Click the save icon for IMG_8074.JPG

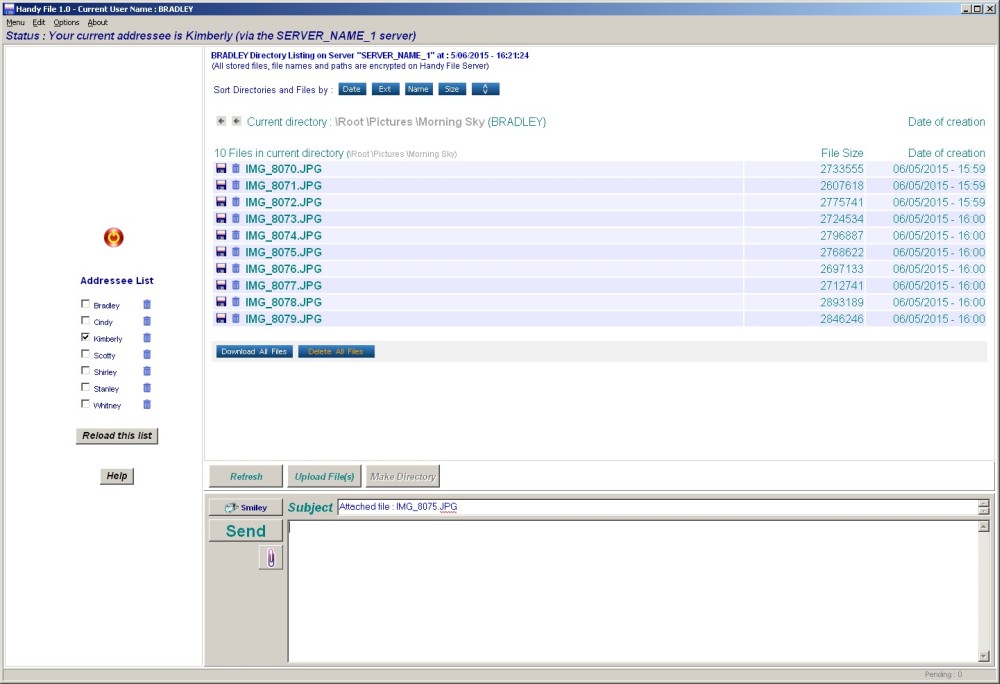221,235
